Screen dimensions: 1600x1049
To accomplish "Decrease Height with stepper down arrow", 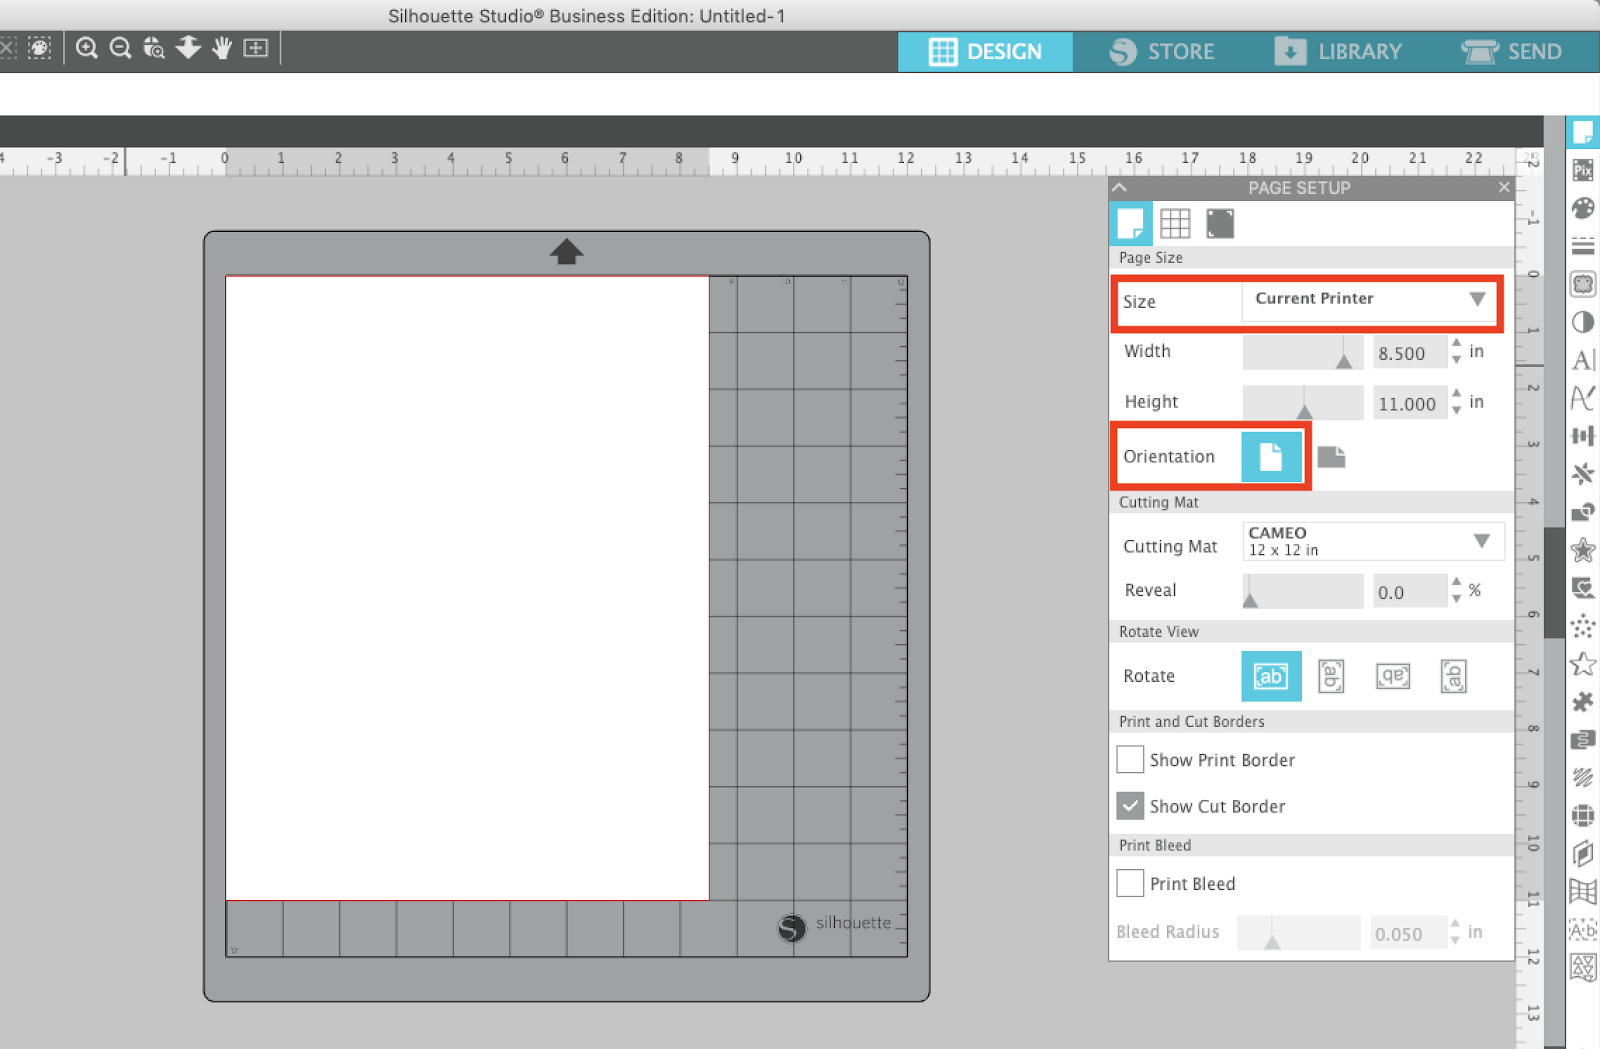I will pyautogui.click(x=1457, y=410).
